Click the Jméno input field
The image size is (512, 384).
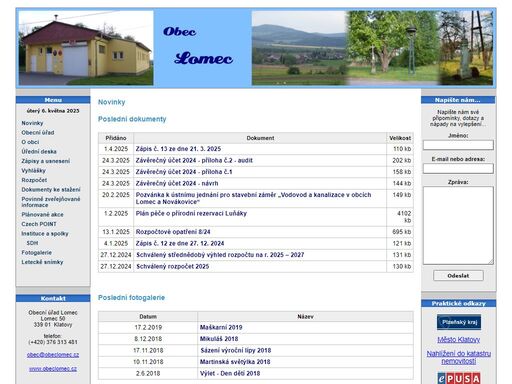458,145
